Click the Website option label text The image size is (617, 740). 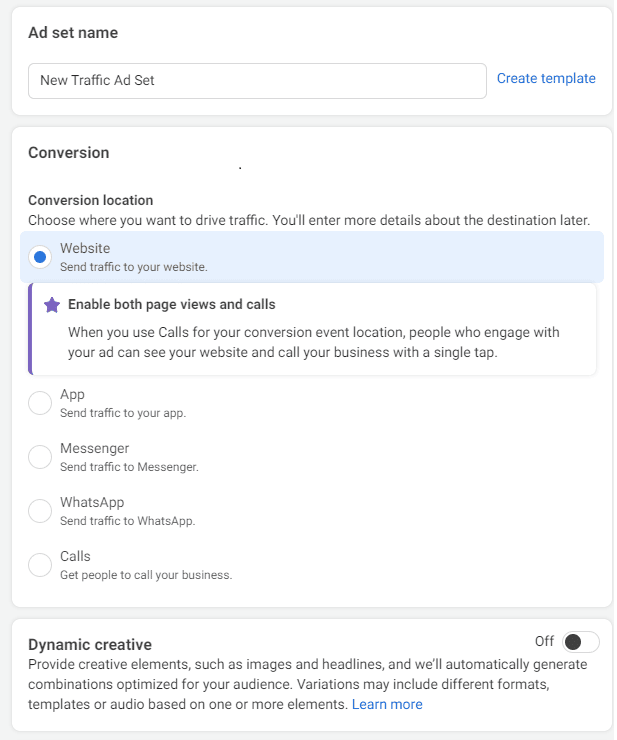pyautogui.click(x=85, y=248)
